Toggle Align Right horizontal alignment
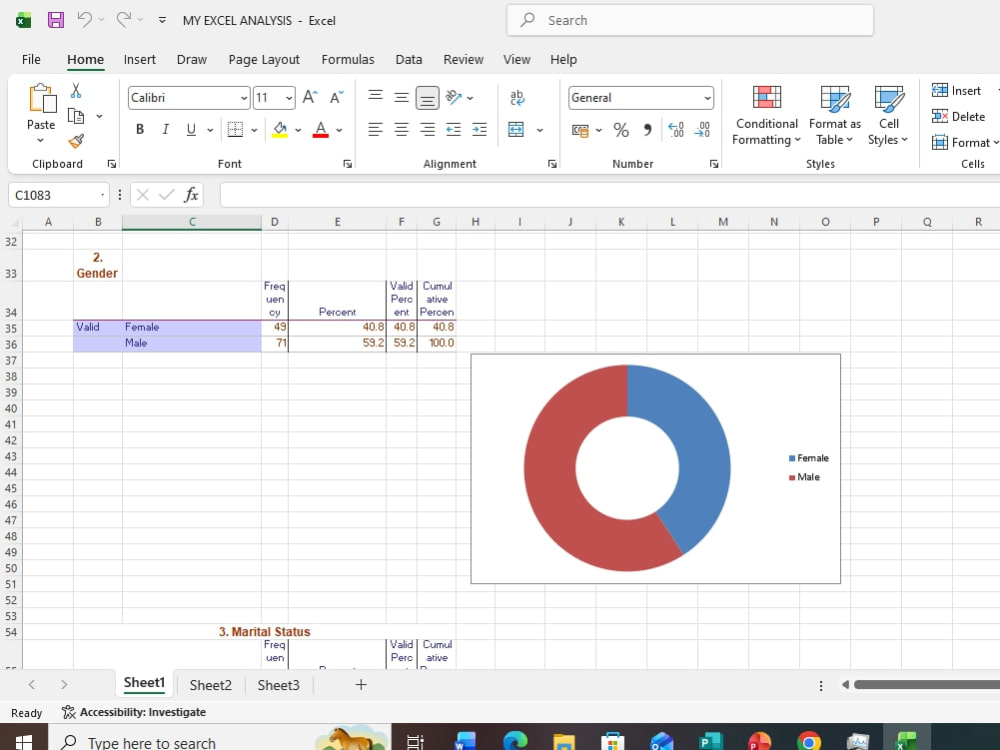Image resolution: width=1000 pixels, height=750 pixels. tap(427, 129)
